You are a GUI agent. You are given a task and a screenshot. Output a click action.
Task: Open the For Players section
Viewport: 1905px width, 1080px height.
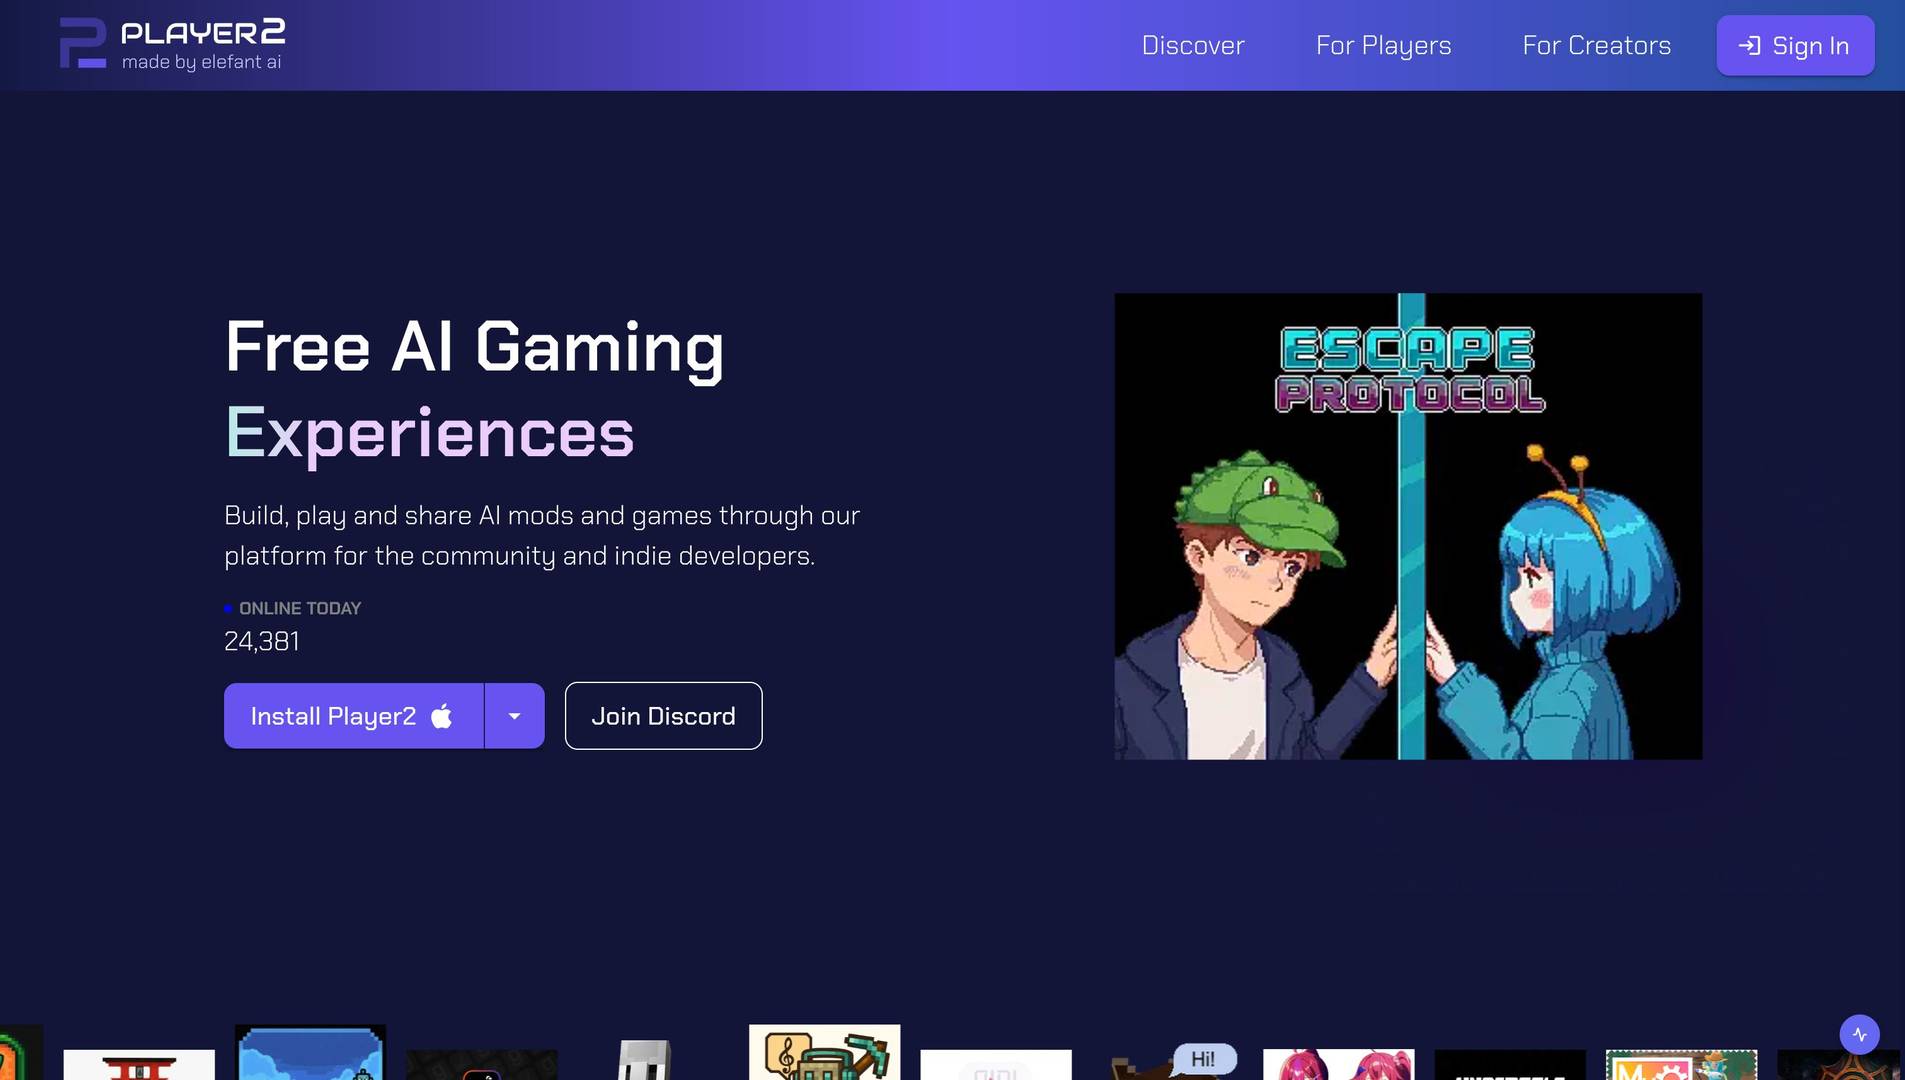coord(1384,45)
